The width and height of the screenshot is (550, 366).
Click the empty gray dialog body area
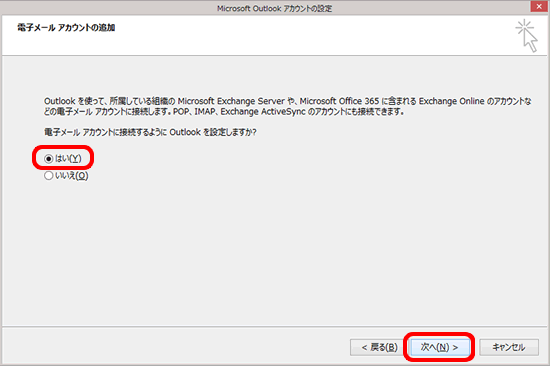[275, 253]
